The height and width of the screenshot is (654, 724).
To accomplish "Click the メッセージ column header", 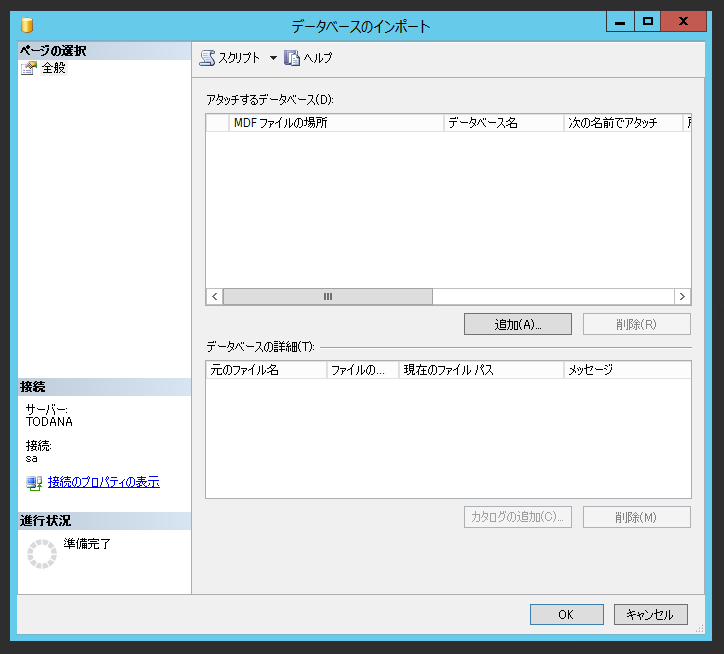I will click(x=627, y=370).
